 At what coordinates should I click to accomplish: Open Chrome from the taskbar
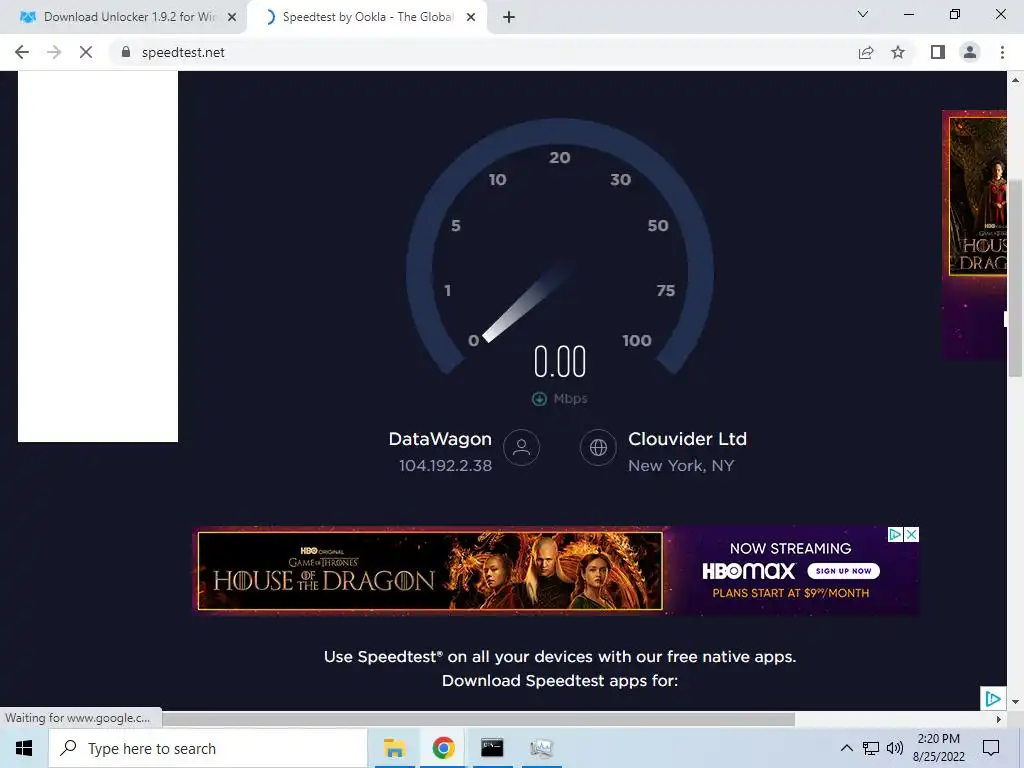pyautogui.click(x=443, y=748)
